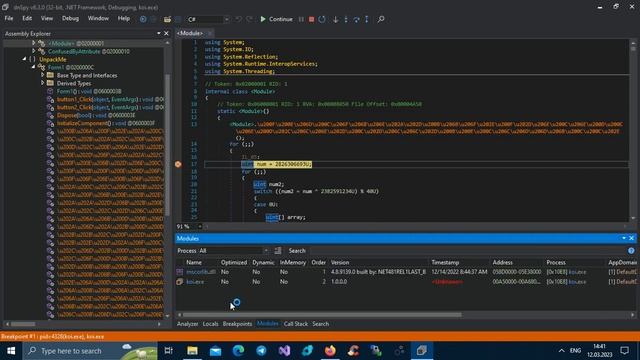This screenshot has height=360, width=640.
Task: Select the mscorlib.dll module row
Action: [x=406, y=272]
